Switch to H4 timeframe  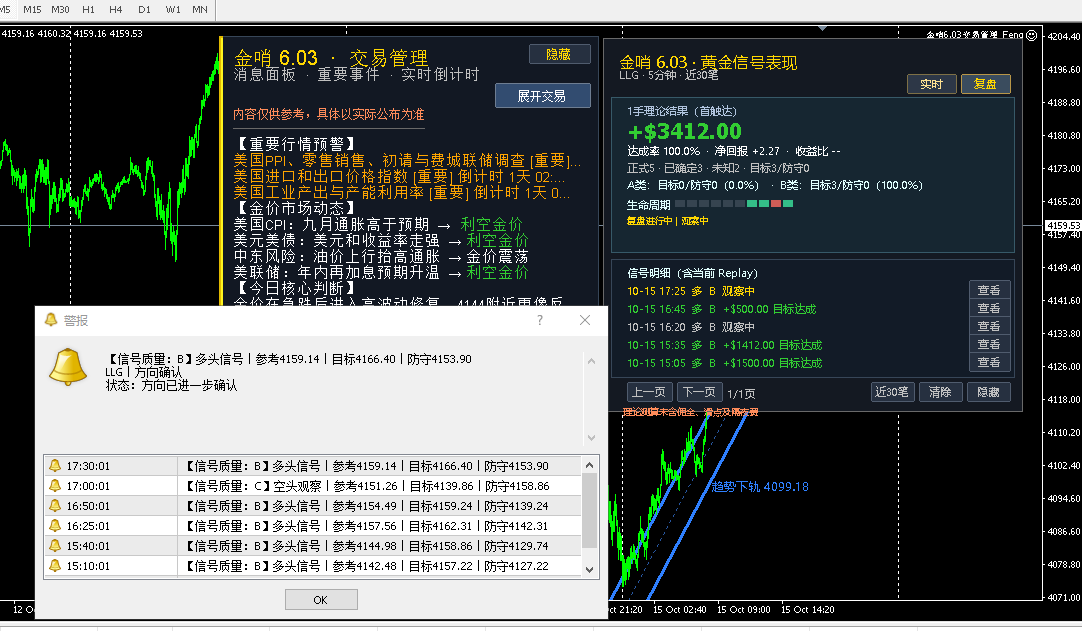[x=116, y=10]
